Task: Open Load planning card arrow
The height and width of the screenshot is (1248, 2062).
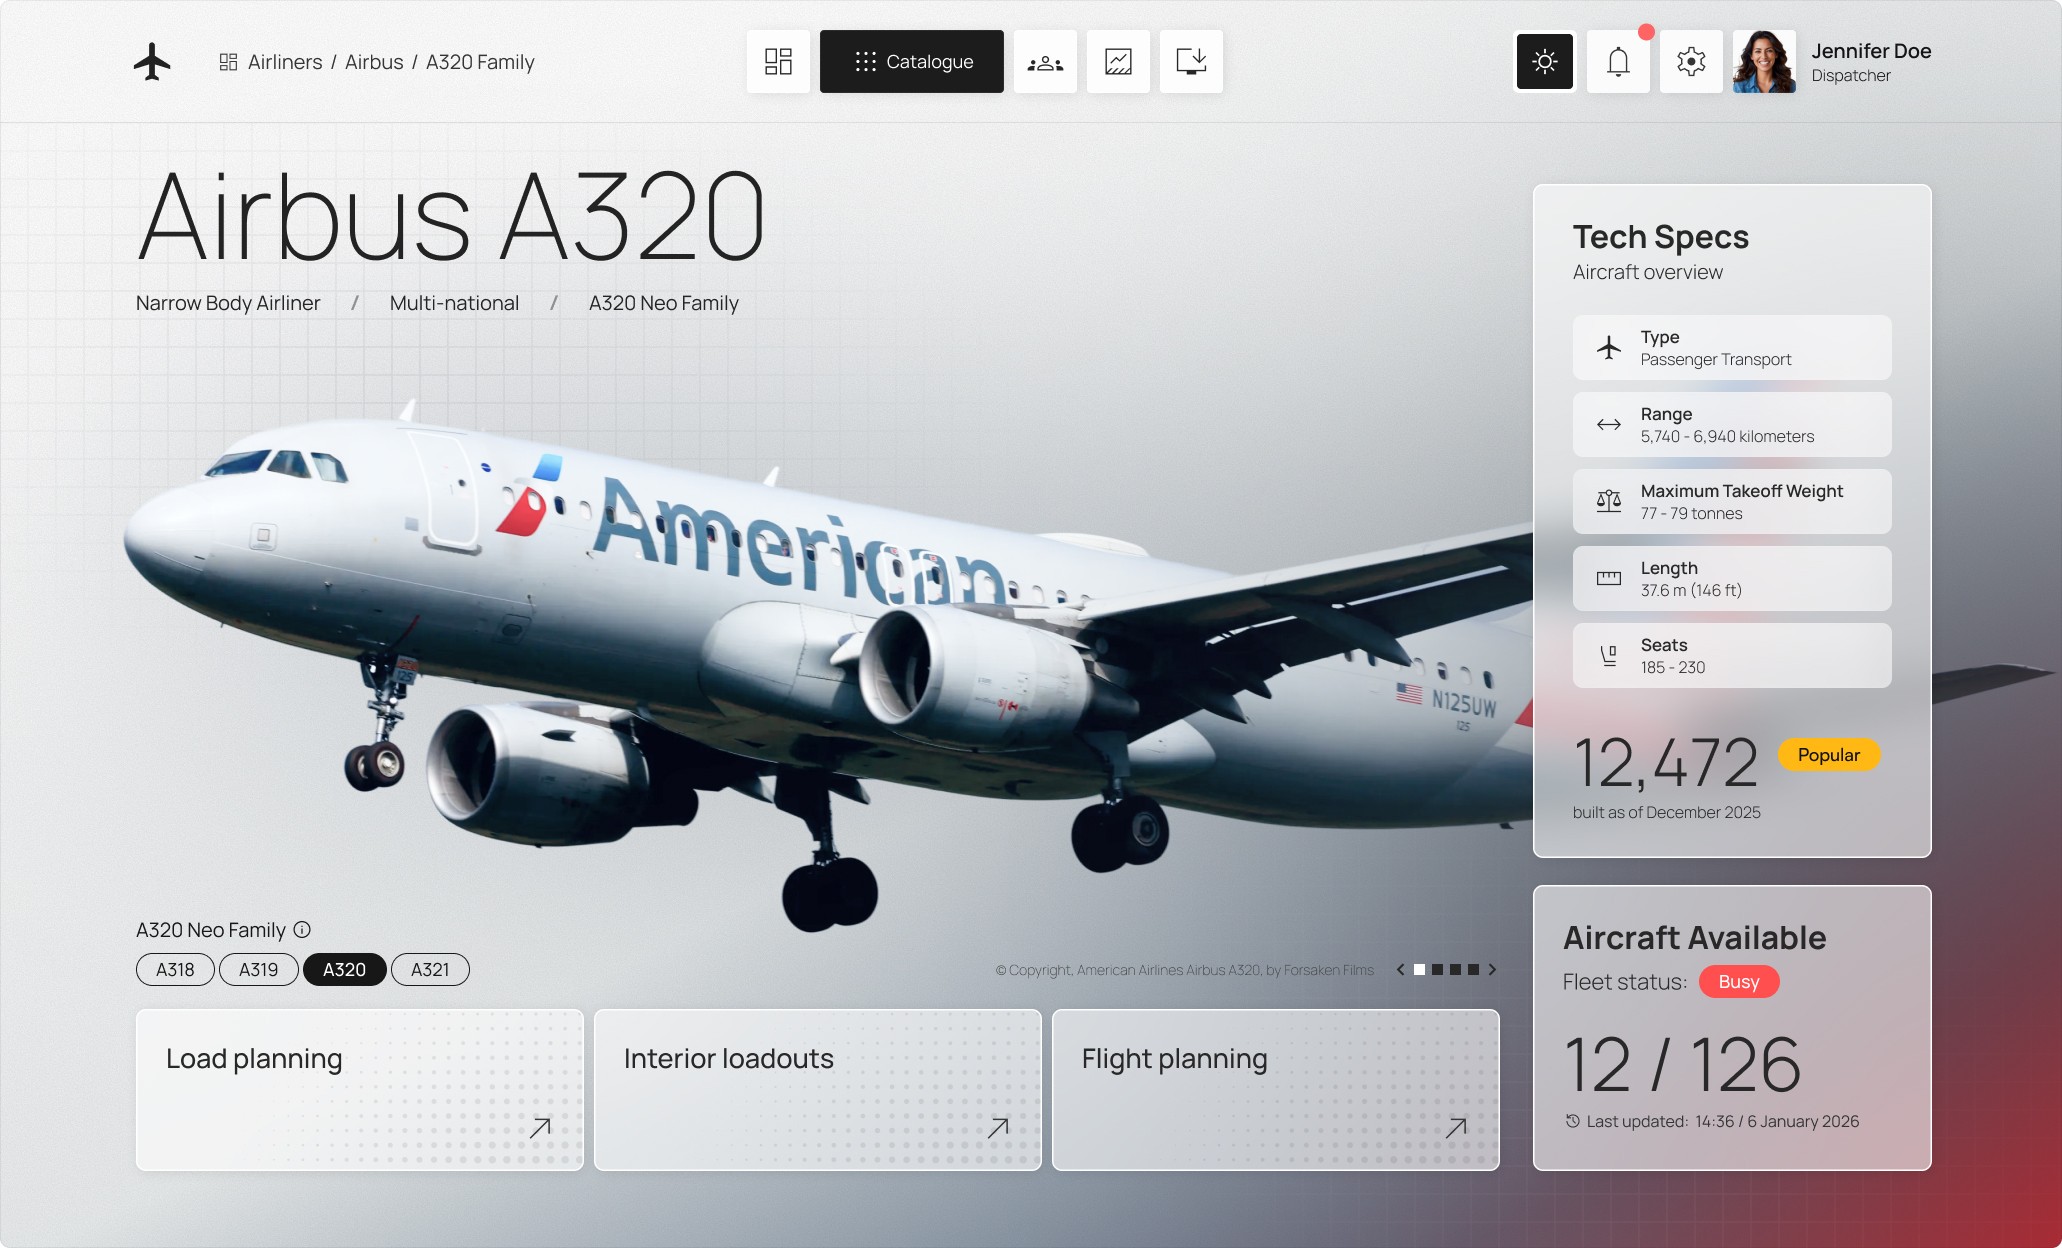Action: (x=540, y=1128)
